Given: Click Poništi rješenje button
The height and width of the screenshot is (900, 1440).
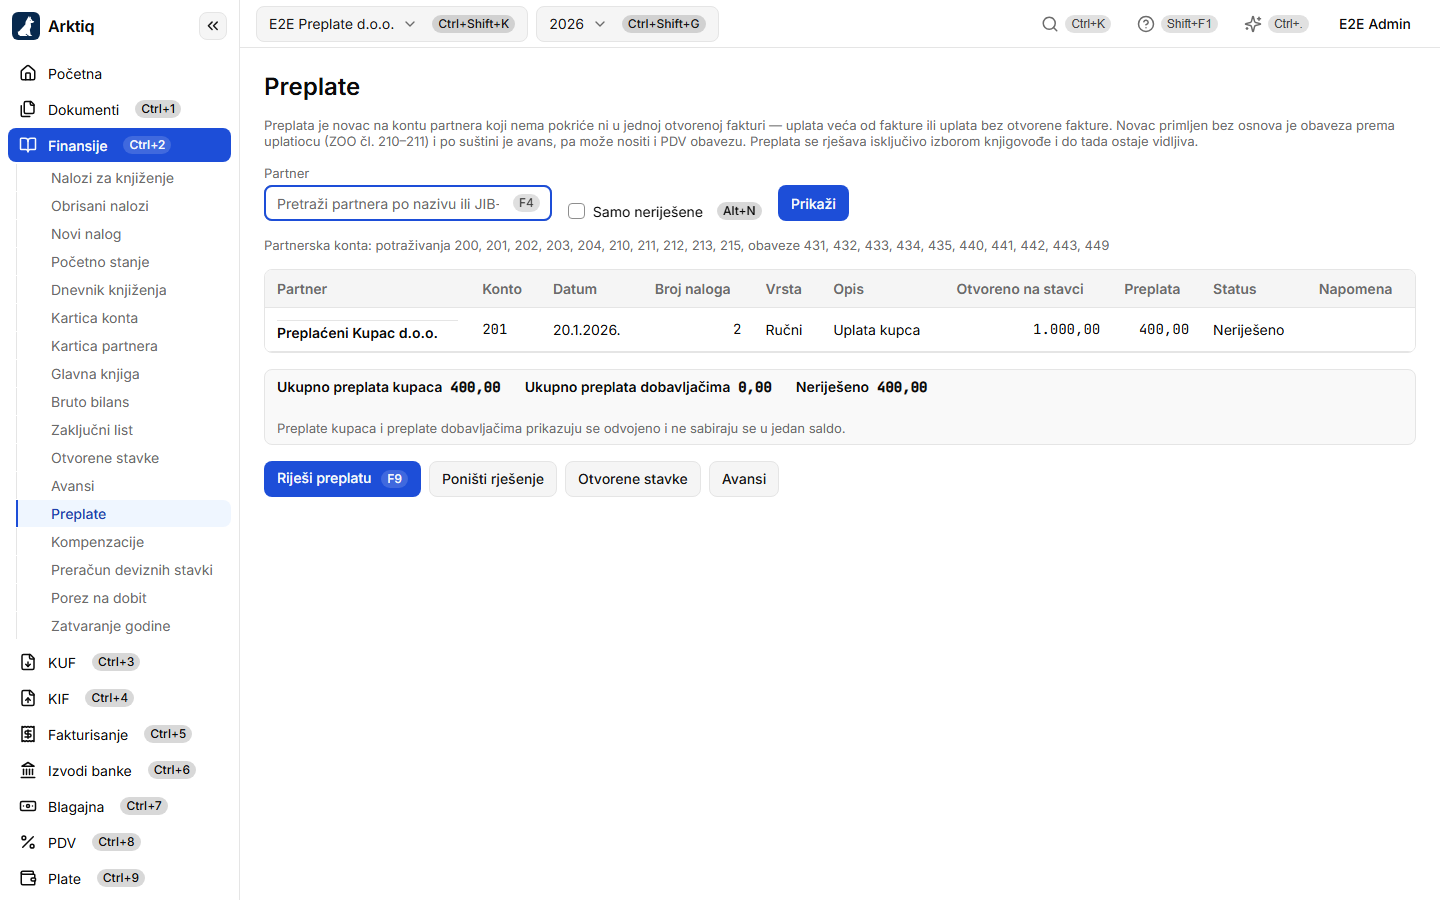Looking at the screenshot, I should [493, 479].
